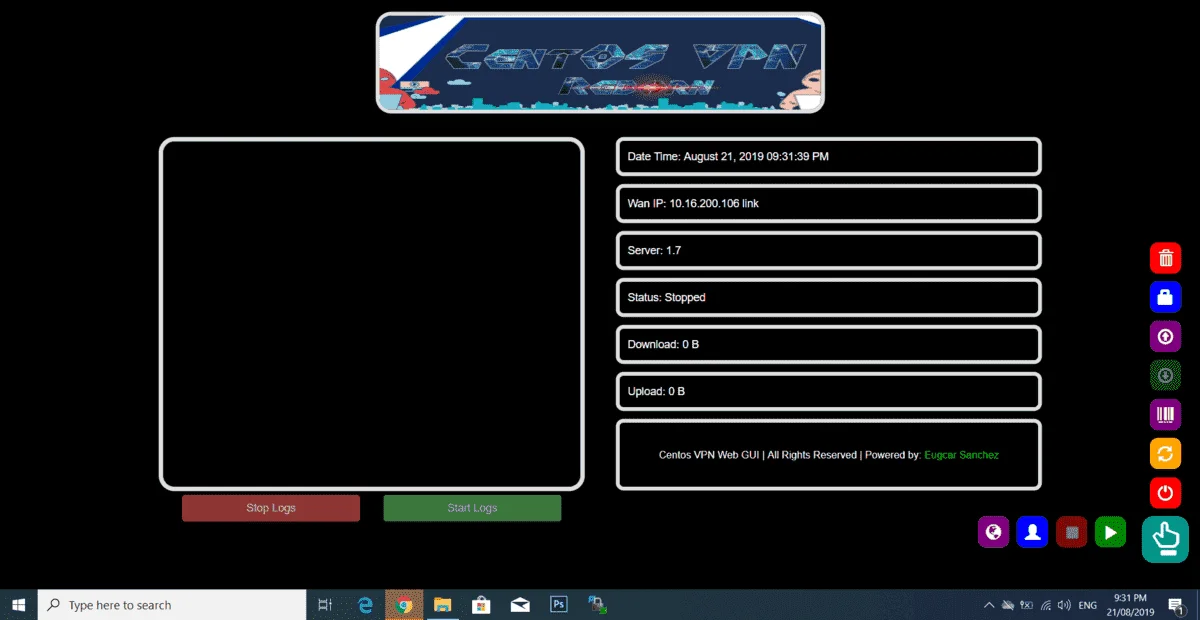The height and width of the screenshot is (620, 1200).
Task: Open Task View on the taskbar
Action: pos(325,605)
